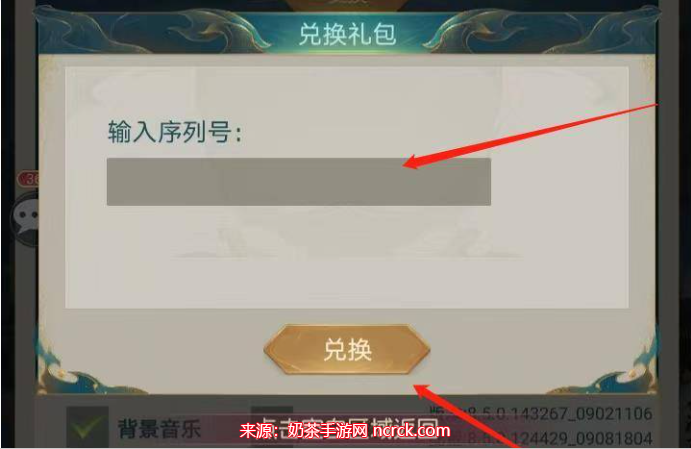This screenshot has width=691, height=449.
Task: Open the chat speech bubble icon
Action: (26, 218)
